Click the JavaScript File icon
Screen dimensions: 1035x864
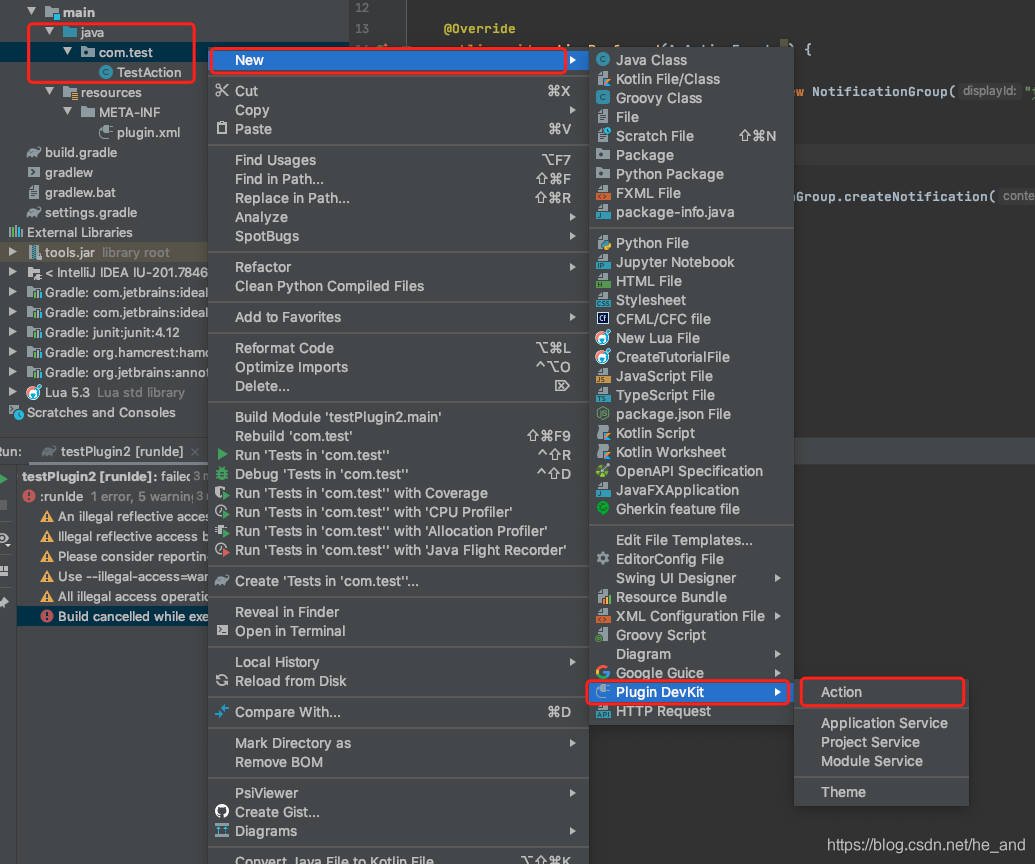click(x=603, y=376)
